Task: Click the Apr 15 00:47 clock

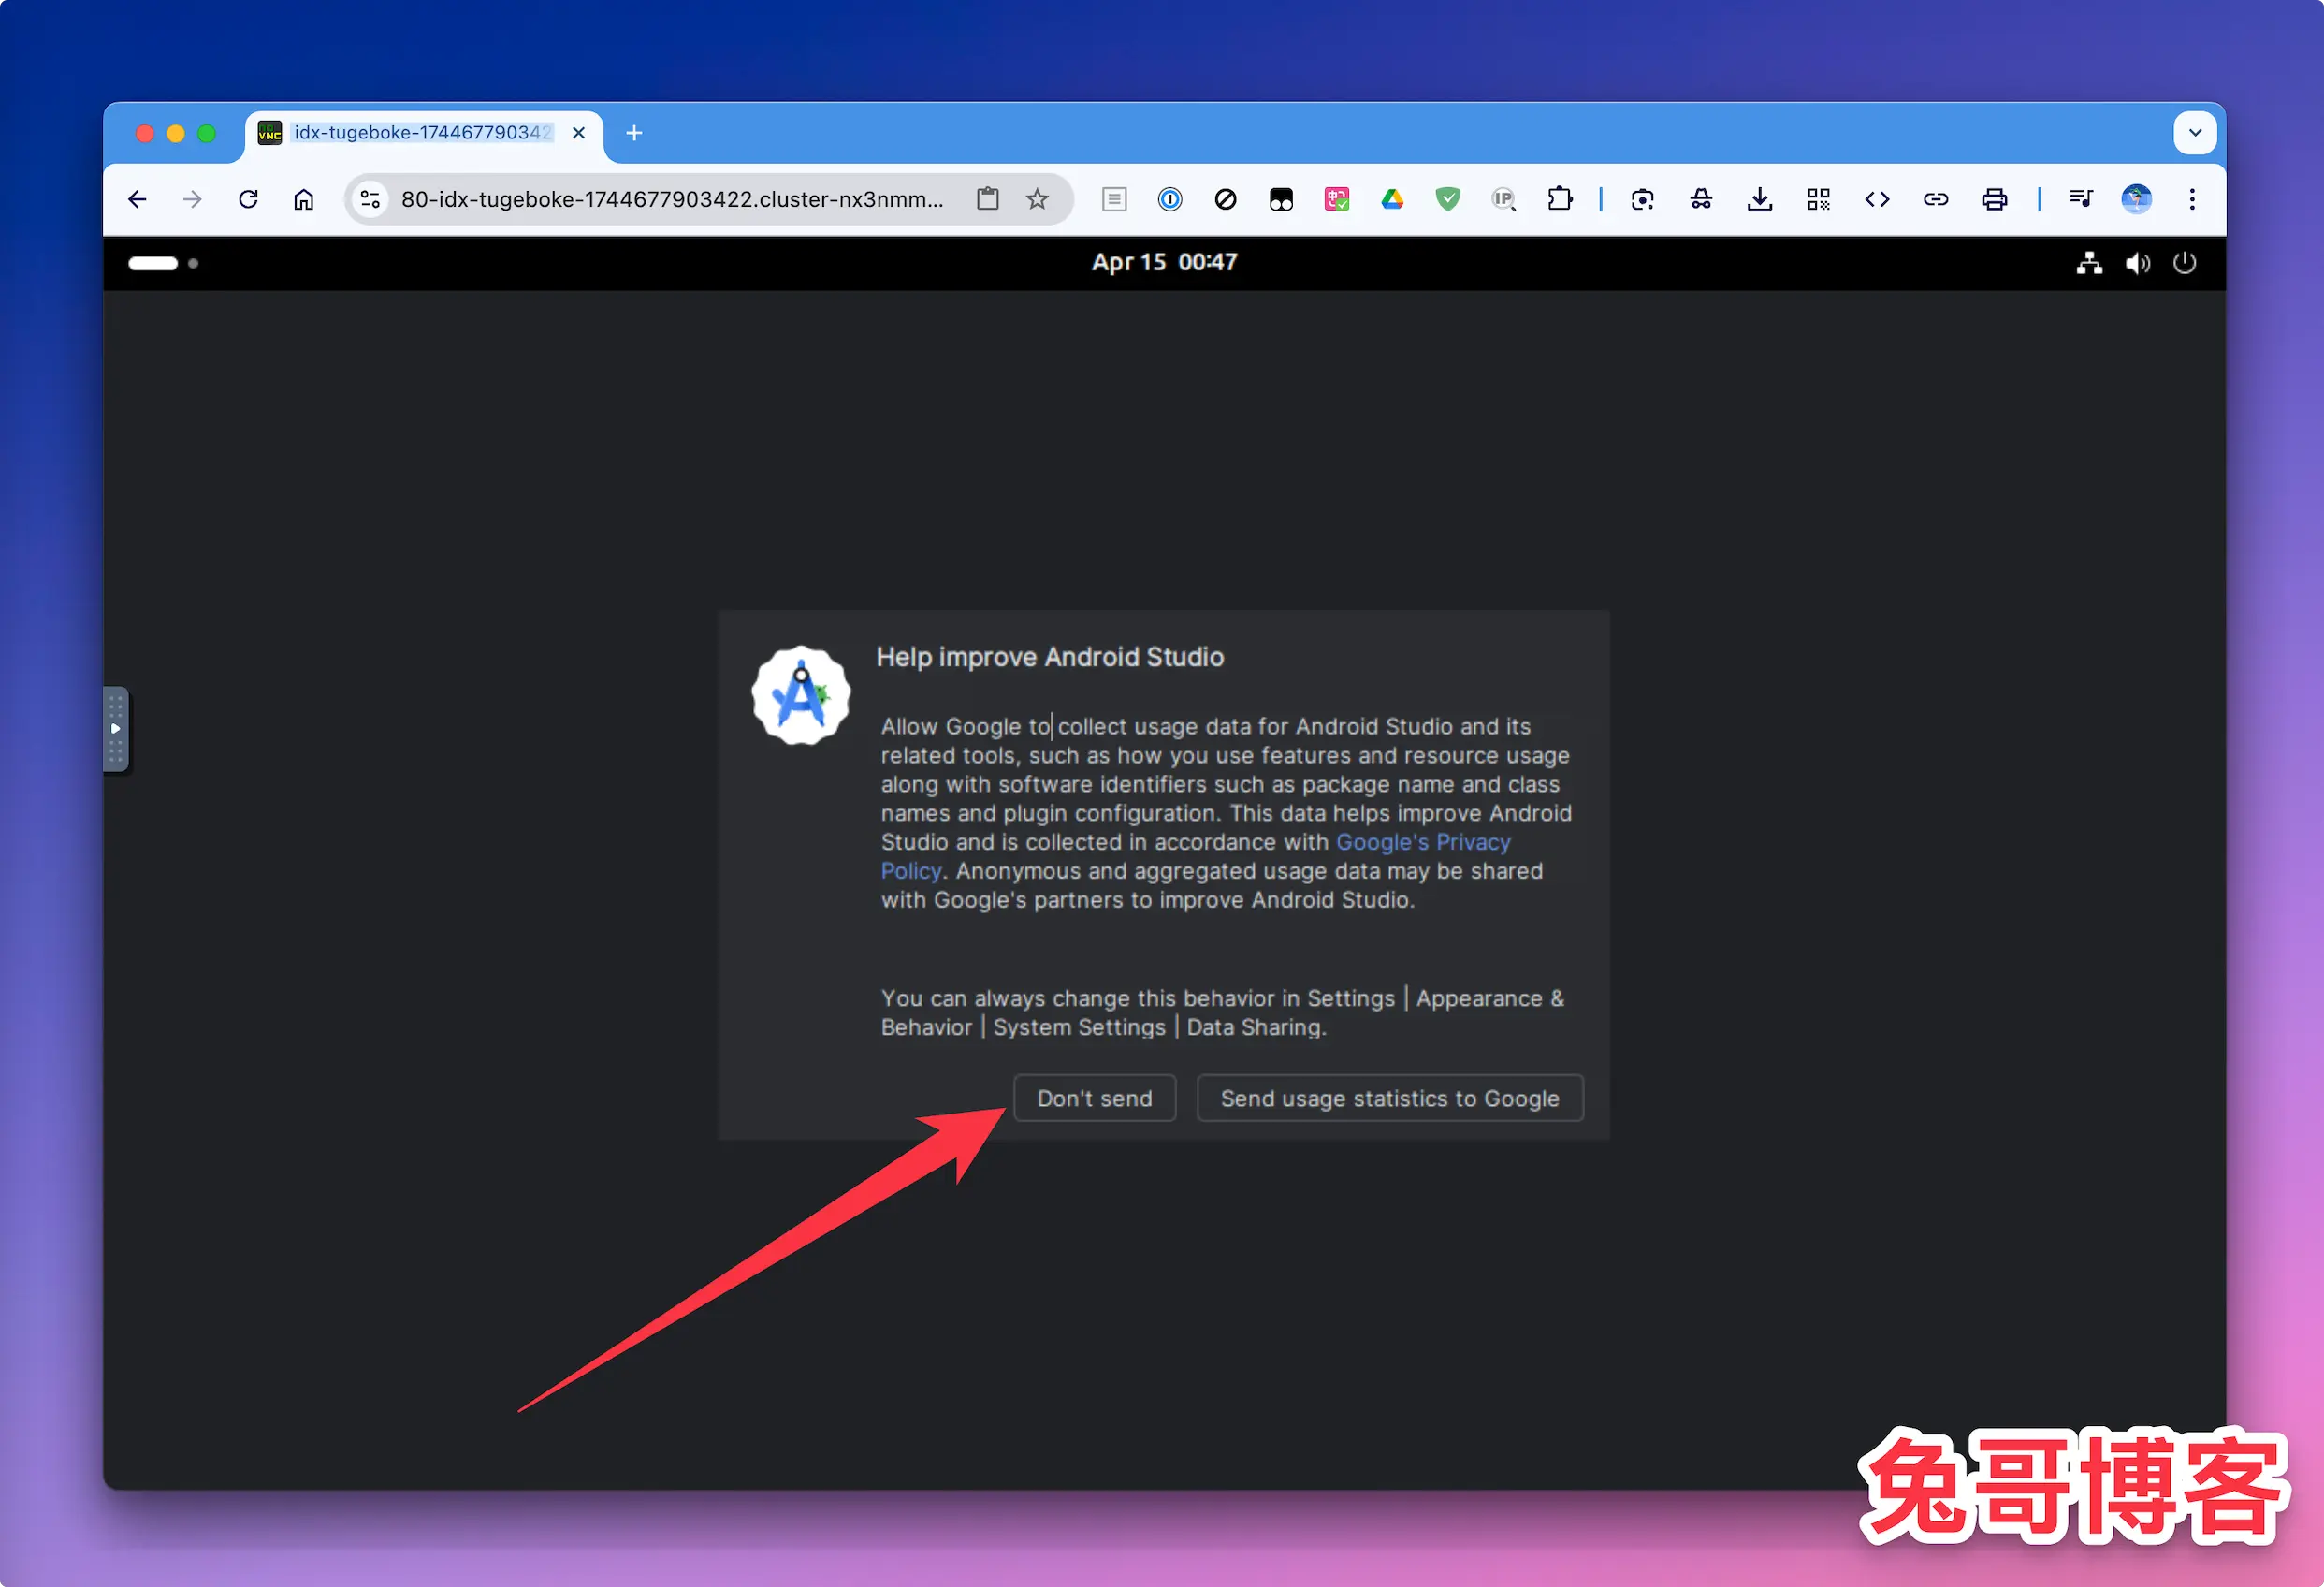Action: 1164,262
